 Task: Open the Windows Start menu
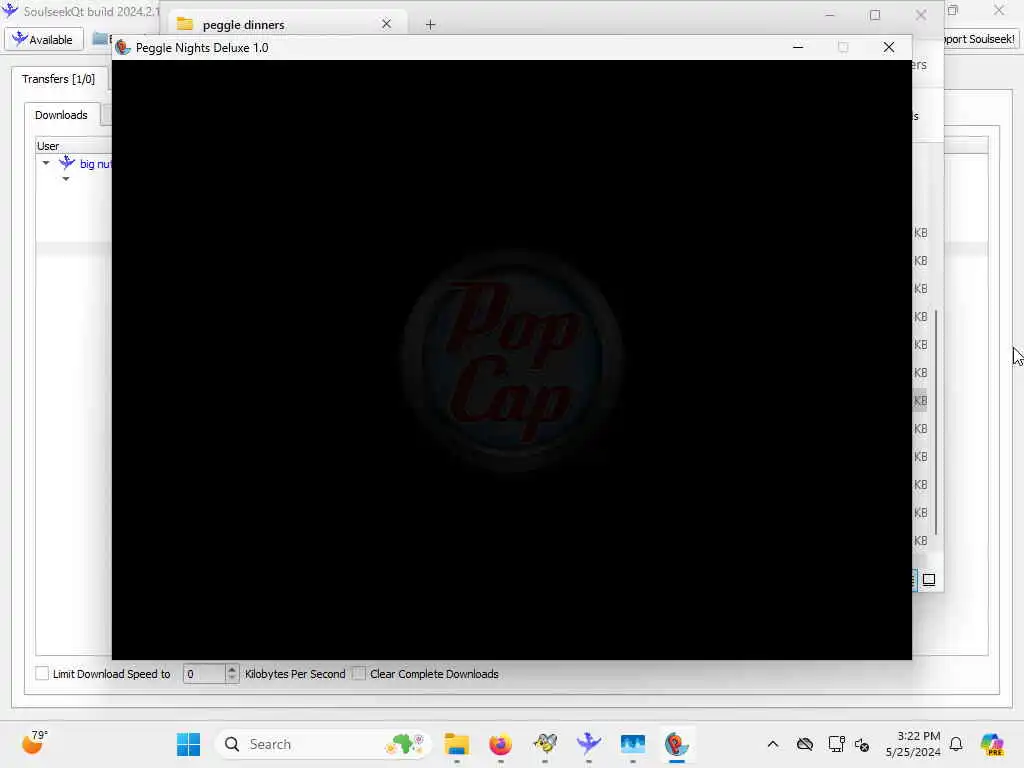[188, 744]
